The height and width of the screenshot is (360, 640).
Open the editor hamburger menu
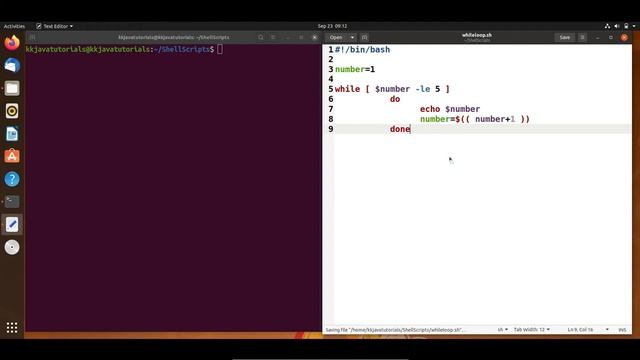click(582, 38)
